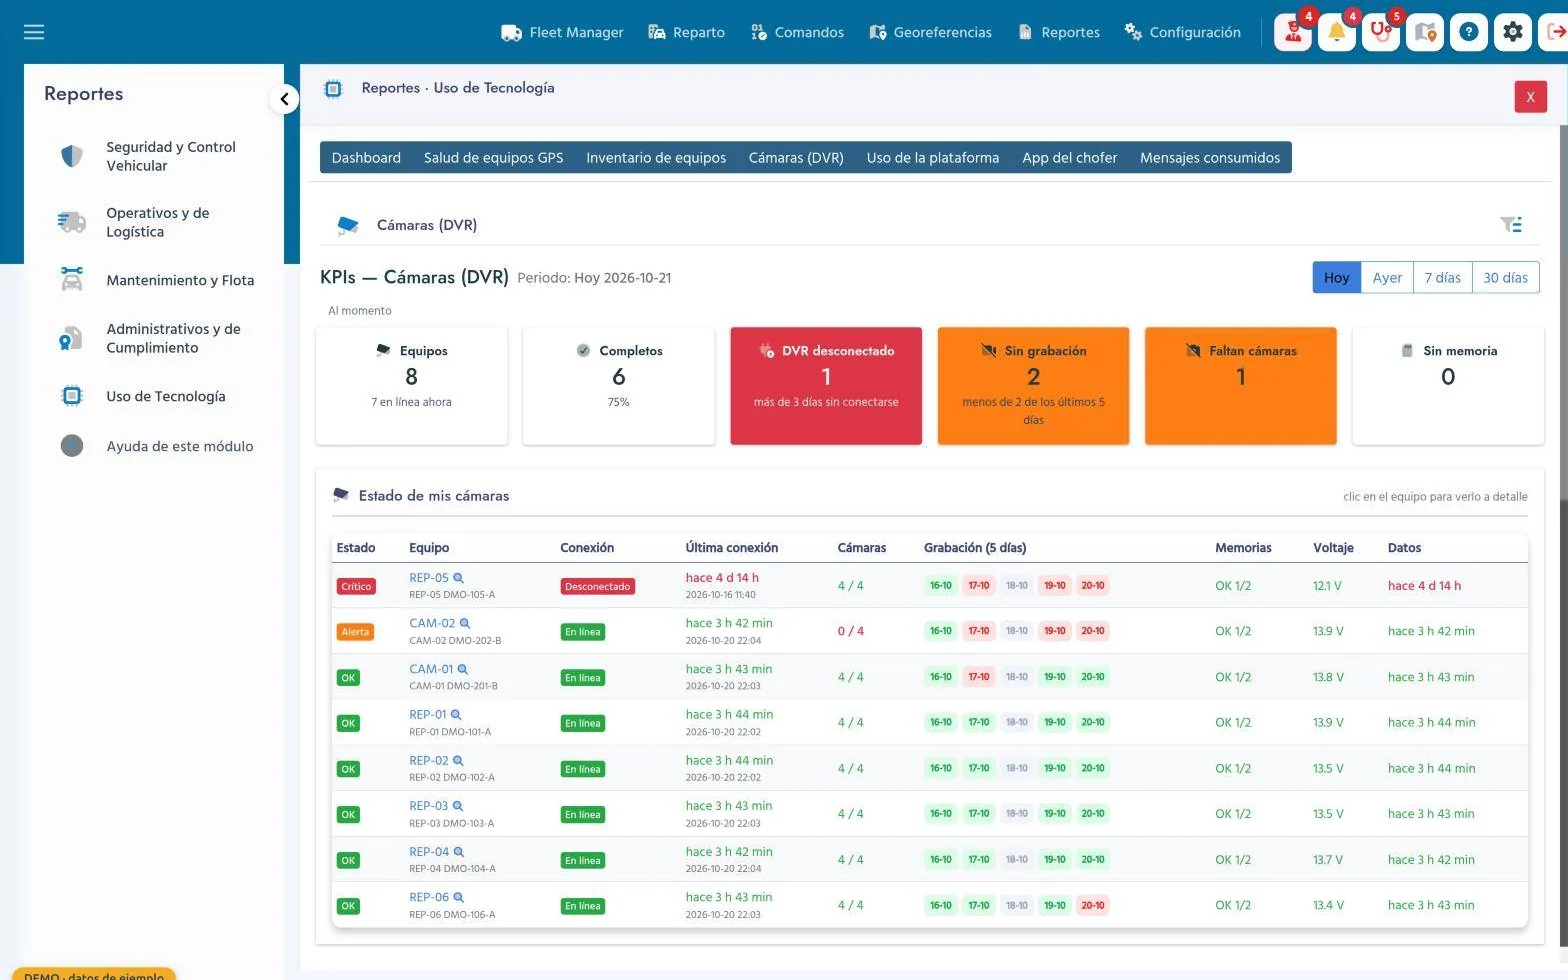Screen dimensions: 1568x980
Task: Click magnifier icon next to REP-05
Action: coord(459,578)
